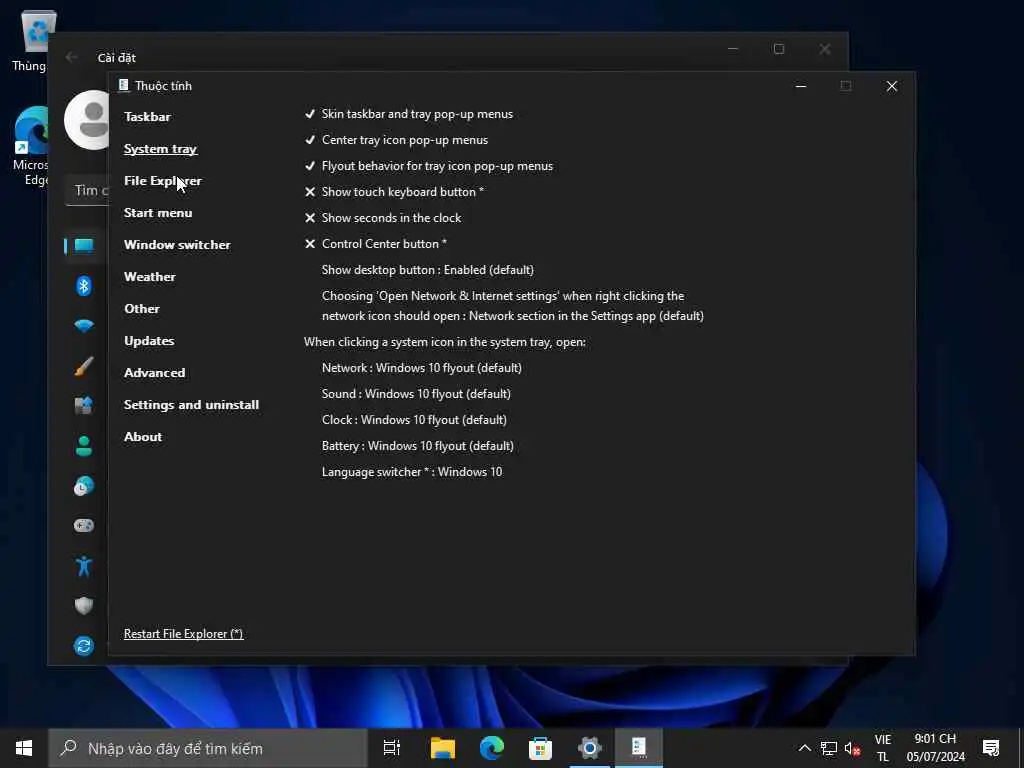
Task: Open Apps icon in Cài đặt sidebar
Action: (x=84, y=406)
